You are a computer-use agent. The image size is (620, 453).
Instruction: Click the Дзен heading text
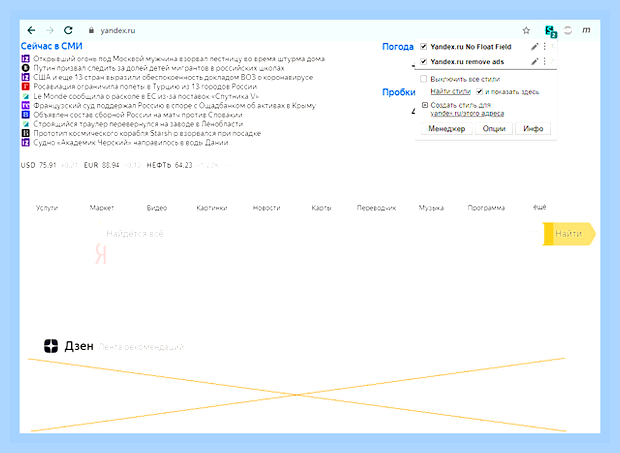tap(79, 346)
